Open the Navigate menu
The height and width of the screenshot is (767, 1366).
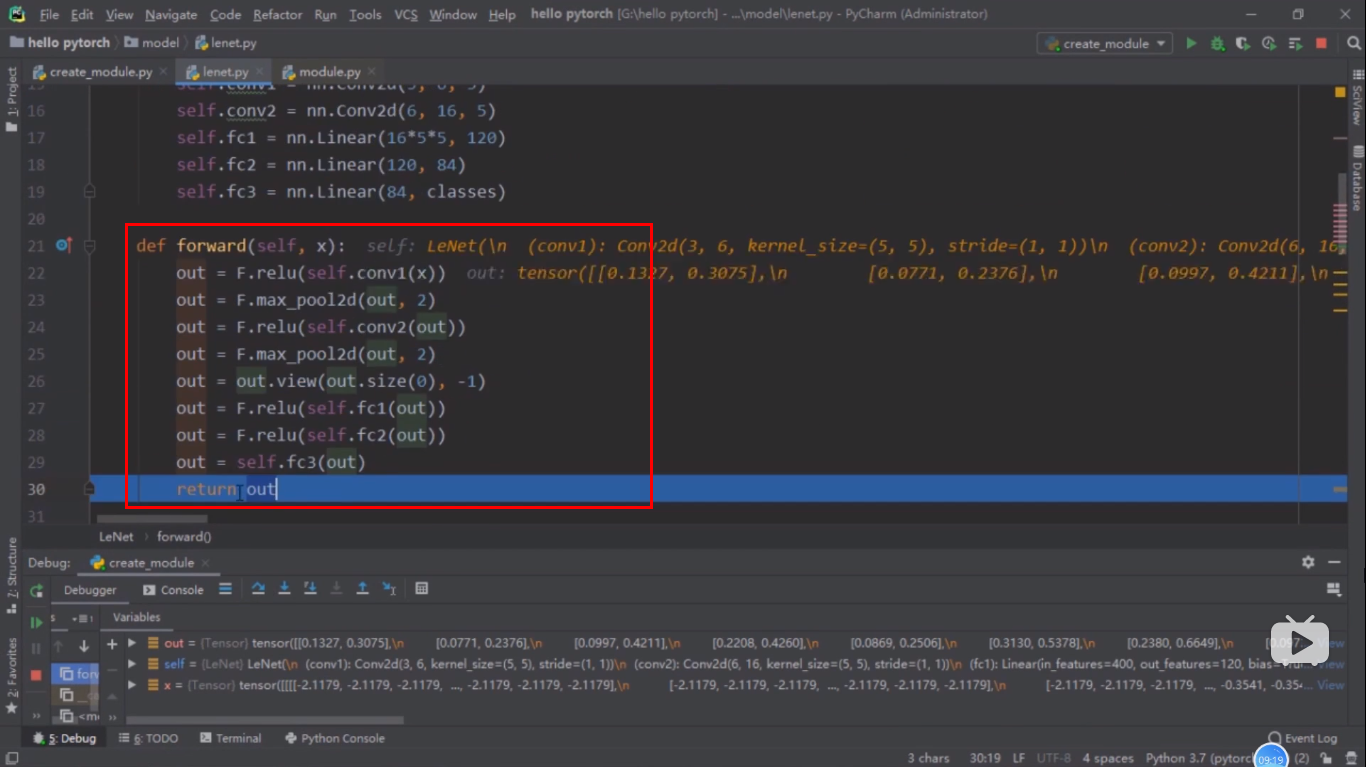(x=171, y=15)
